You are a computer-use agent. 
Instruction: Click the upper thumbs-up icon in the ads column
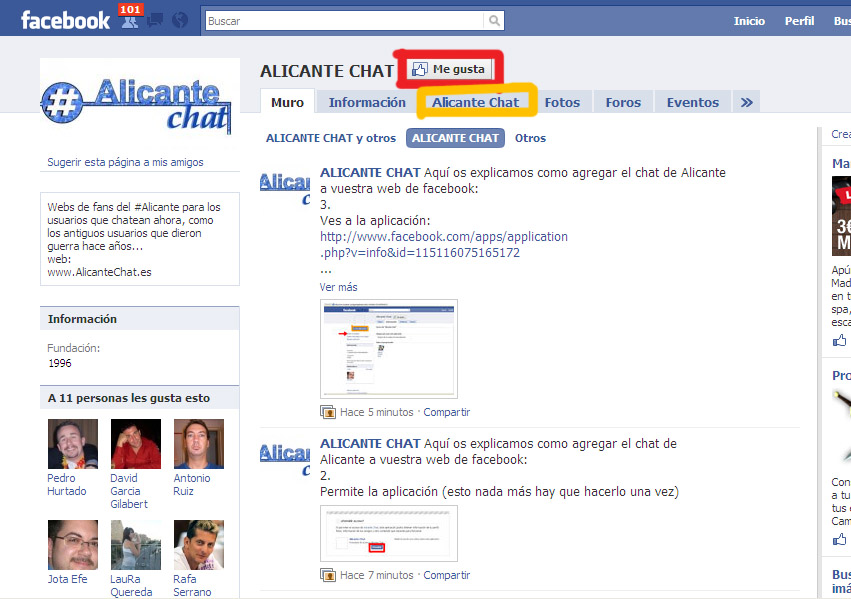[839, 341]
